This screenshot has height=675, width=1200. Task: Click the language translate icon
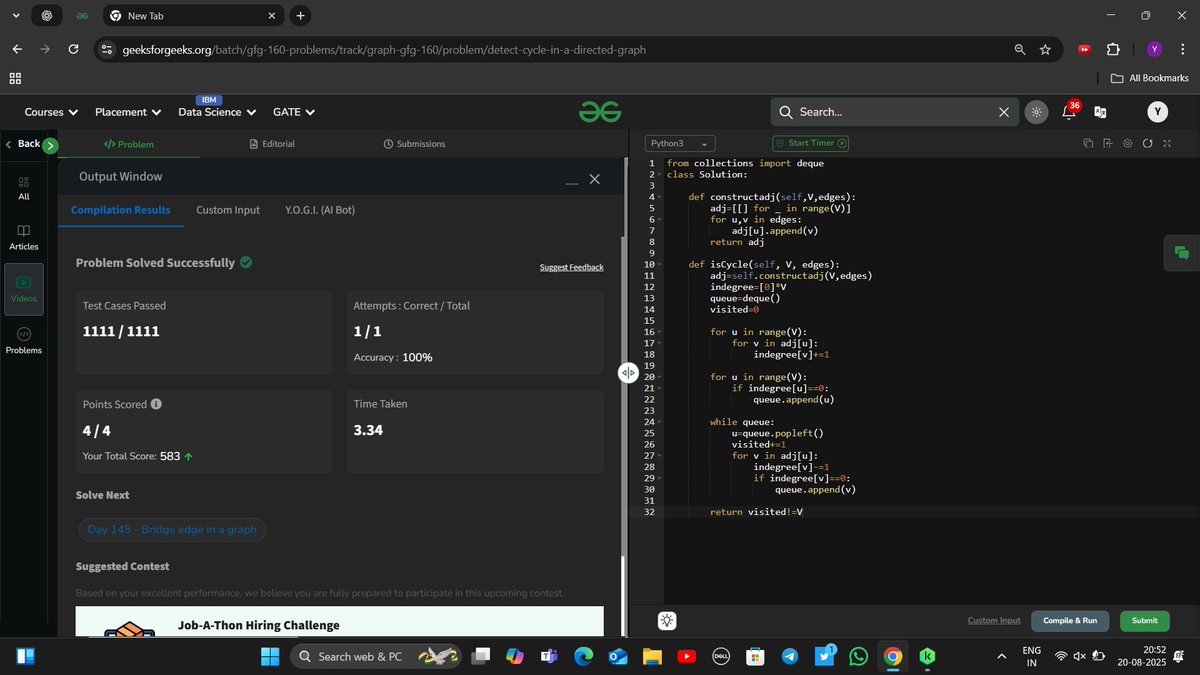coord(1100,112)
